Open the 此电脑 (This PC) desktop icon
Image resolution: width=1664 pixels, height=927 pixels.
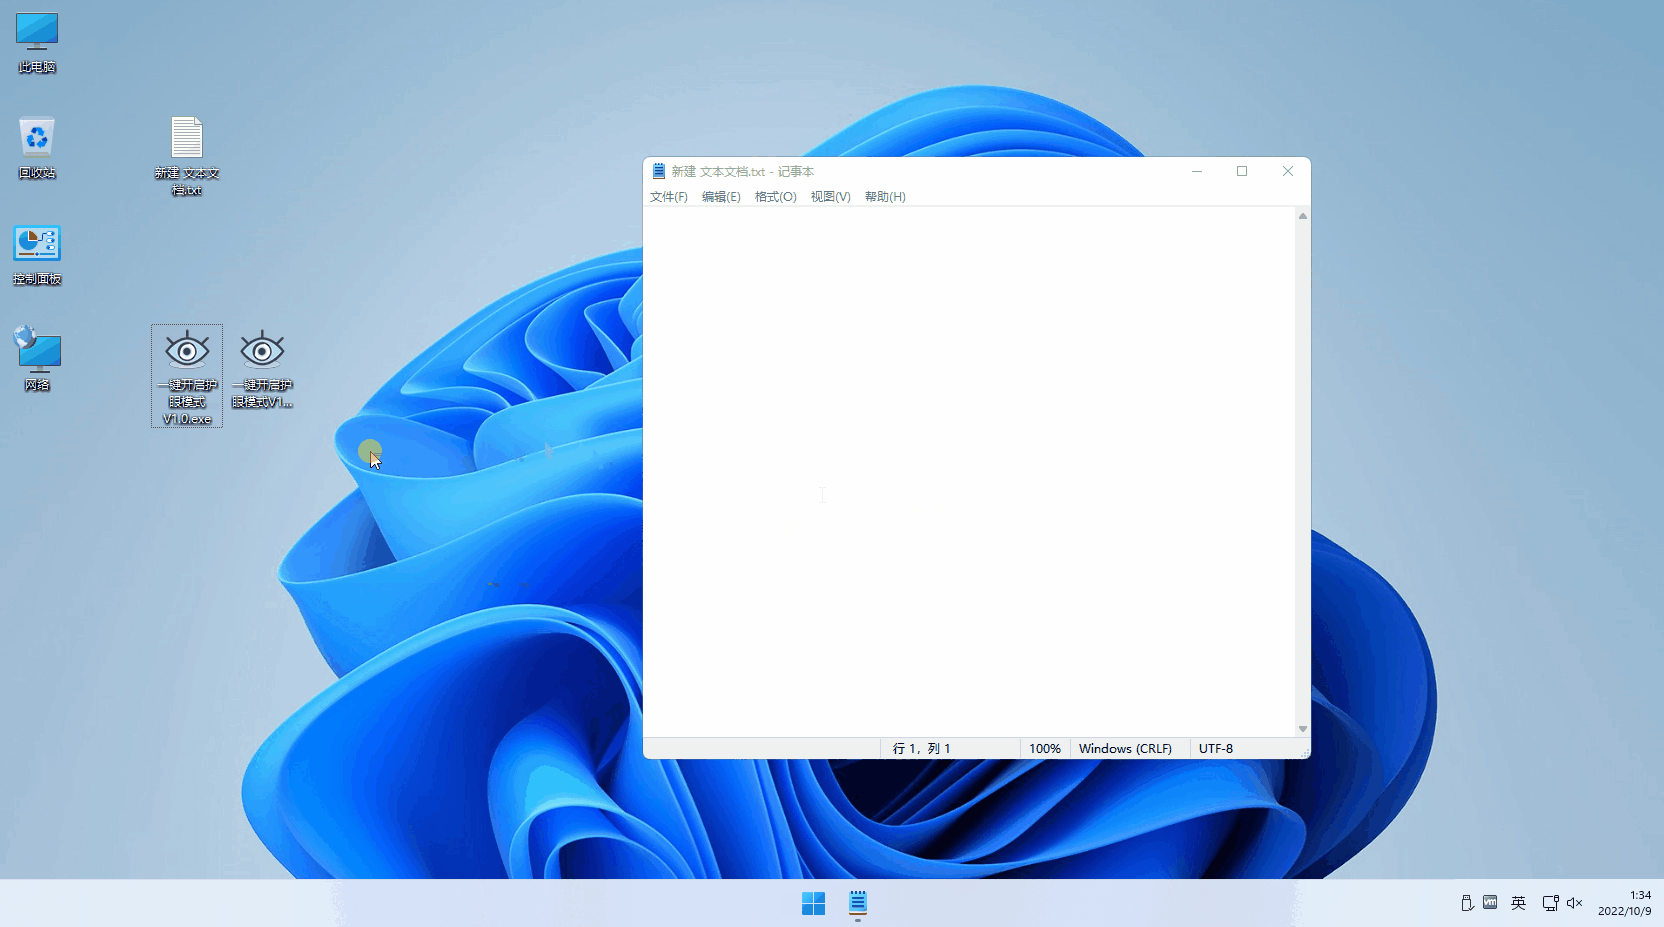pos(36,40)
